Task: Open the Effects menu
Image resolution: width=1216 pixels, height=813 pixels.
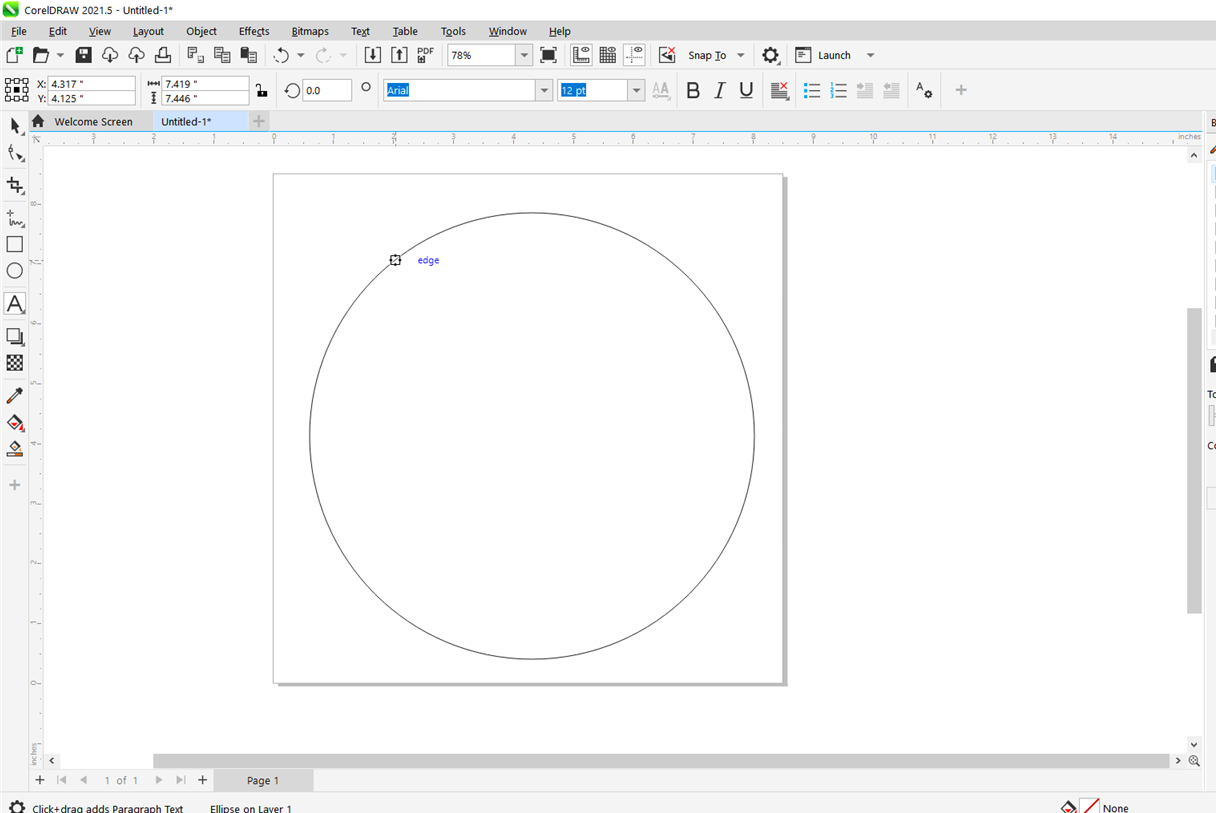Action: [253, 31]
